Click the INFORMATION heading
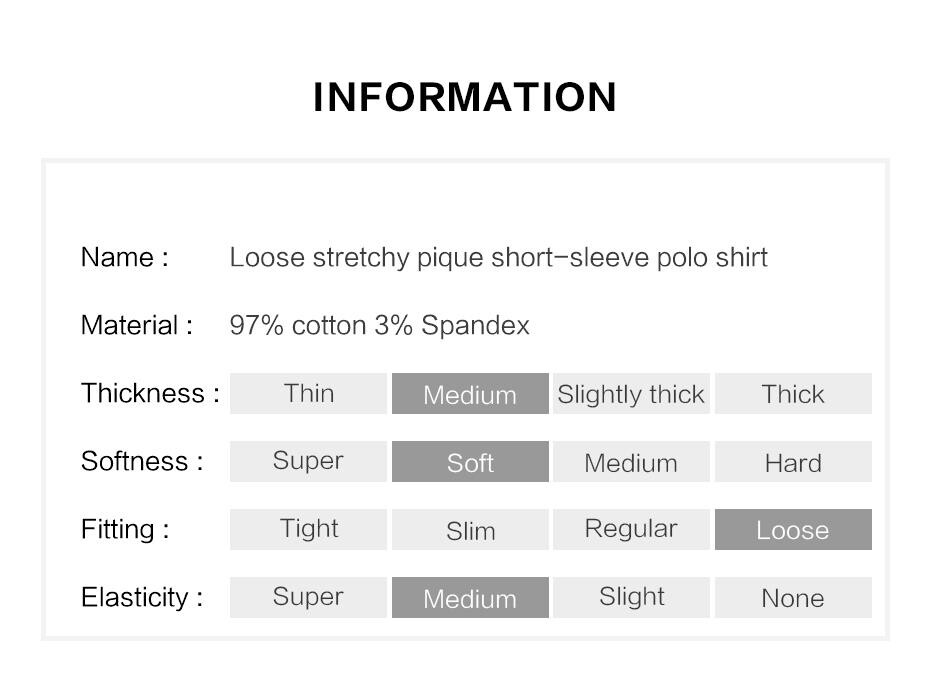Image resolution: width=930 pixels, height=678 pixels. (465, 97)
